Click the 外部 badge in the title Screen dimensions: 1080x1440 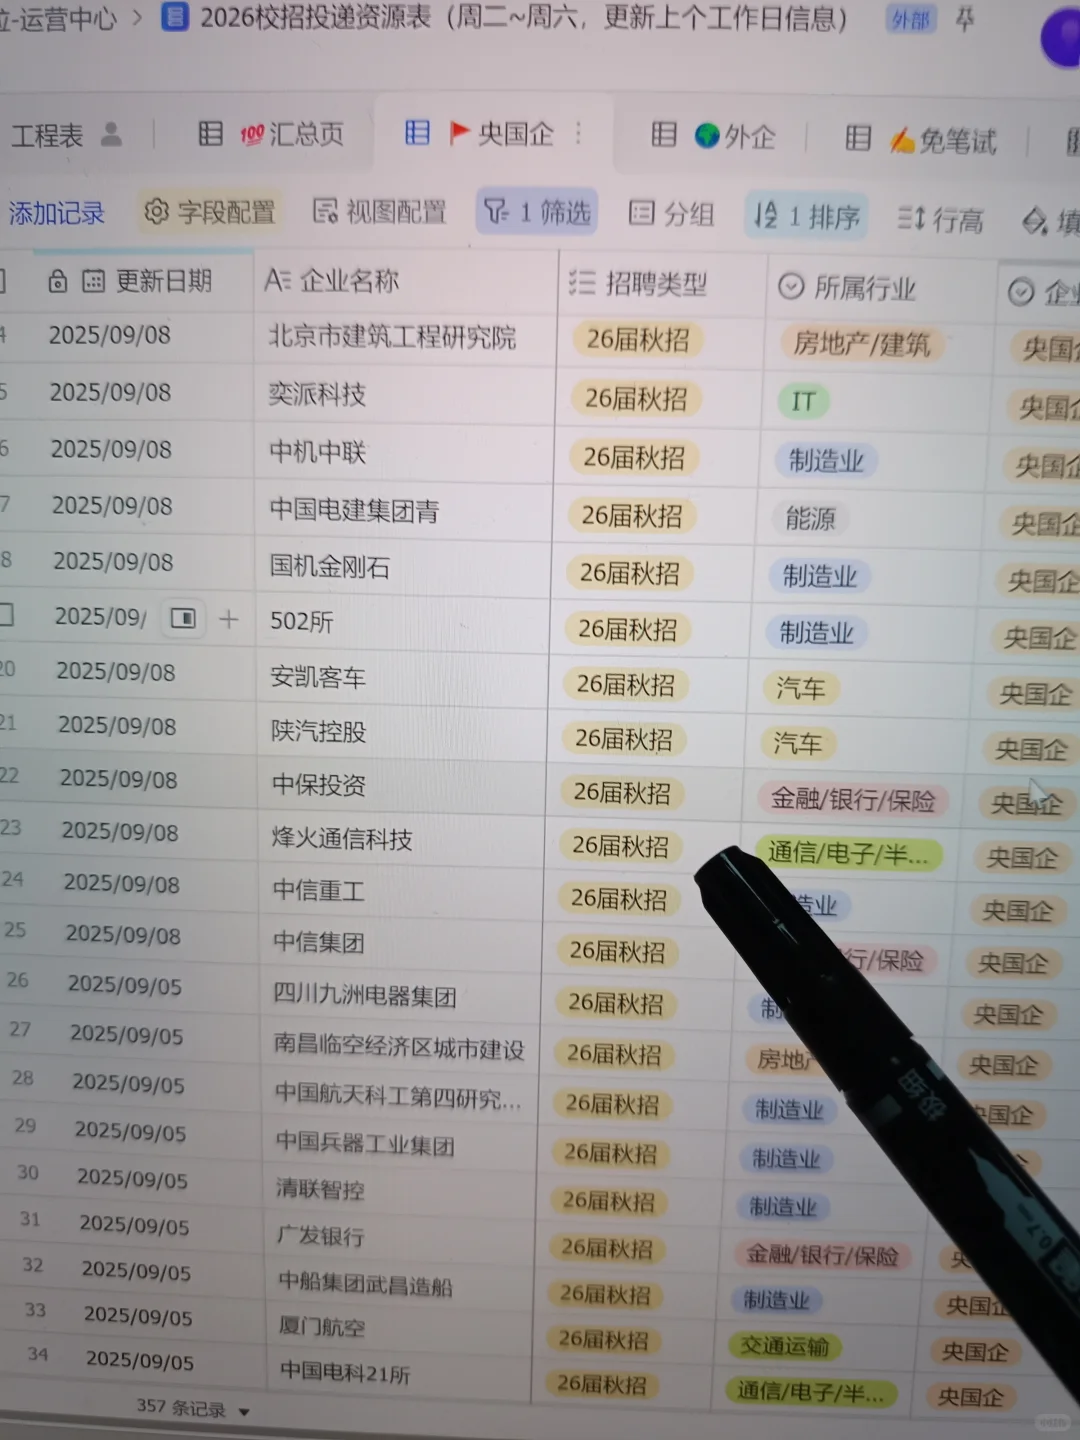pos(911,19)
